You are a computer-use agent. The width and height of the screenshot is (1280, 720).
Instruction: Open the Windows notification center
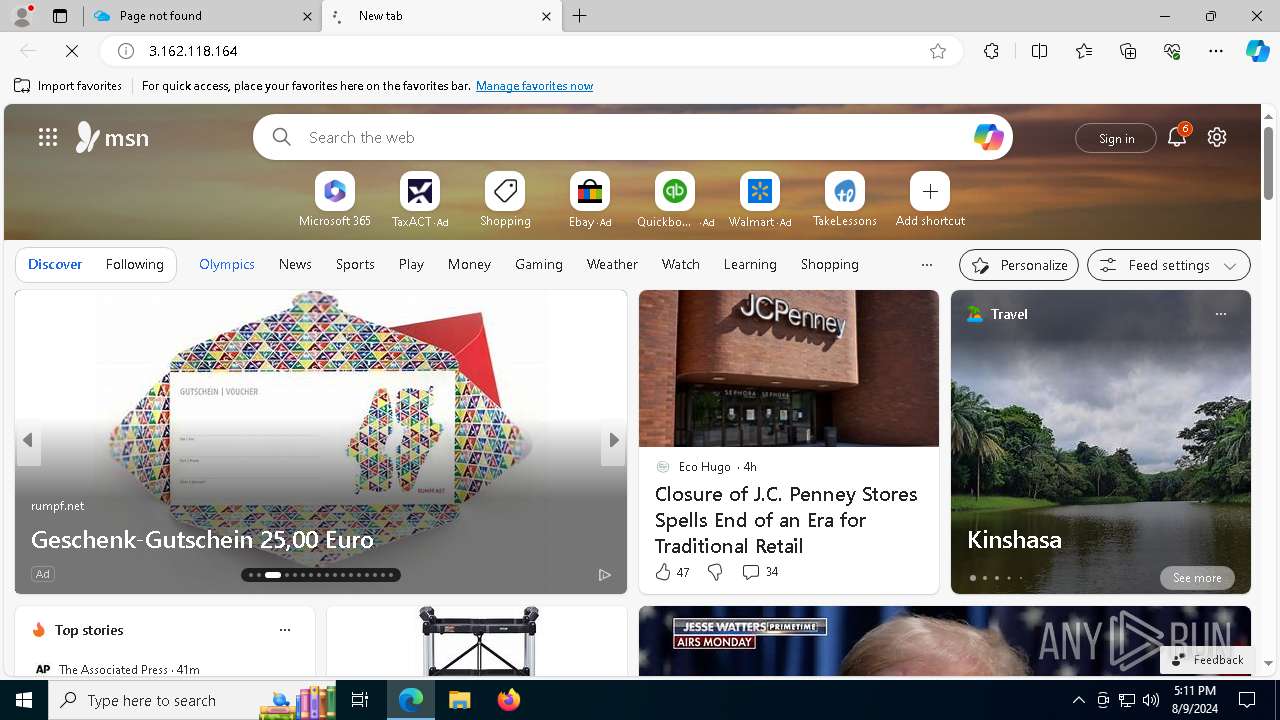click(x=1248, y=700)
